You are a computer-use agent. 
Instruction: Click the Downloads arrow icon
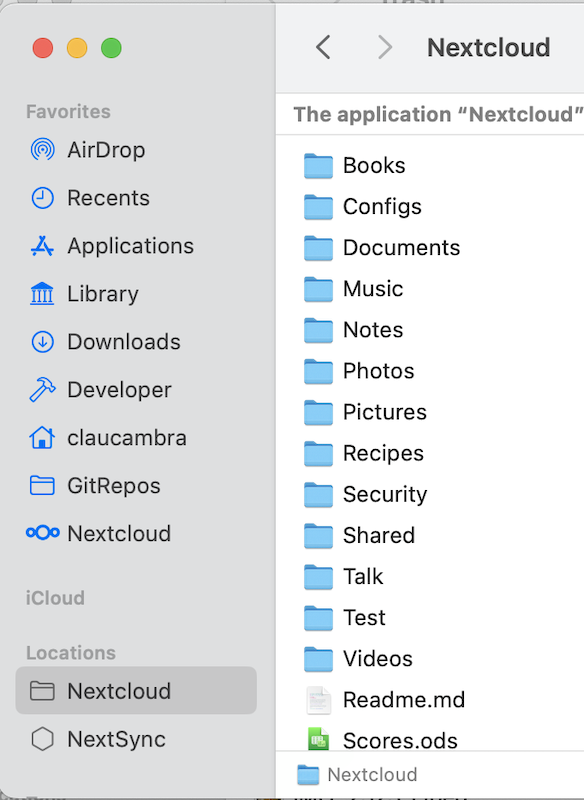point(42,342)
